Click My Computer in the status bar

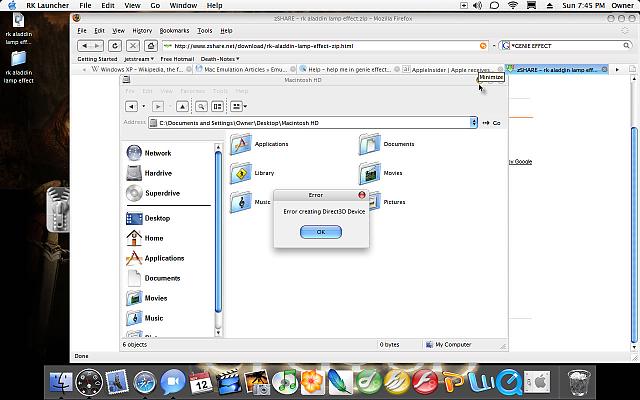click(448, 344)
